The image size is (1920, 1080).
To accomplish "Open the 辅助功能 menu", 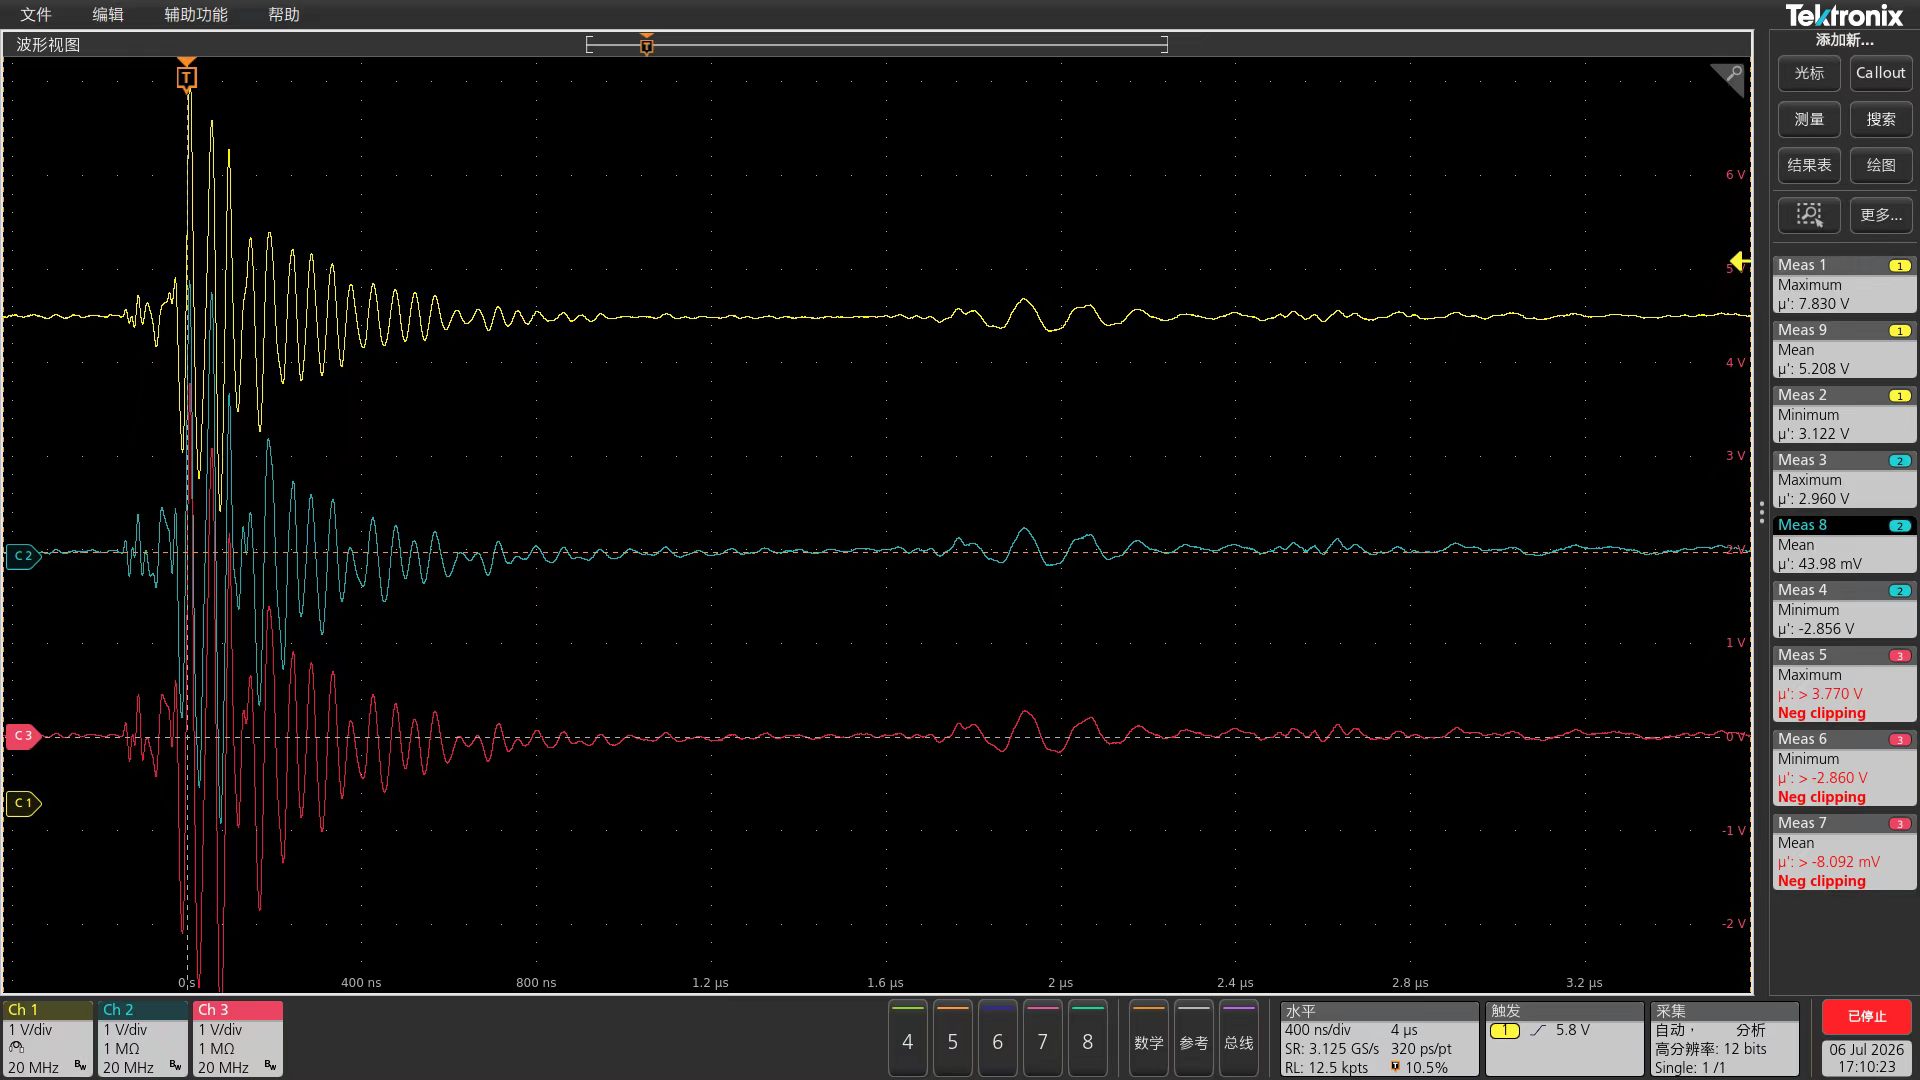I will click(x=196, y=14).
